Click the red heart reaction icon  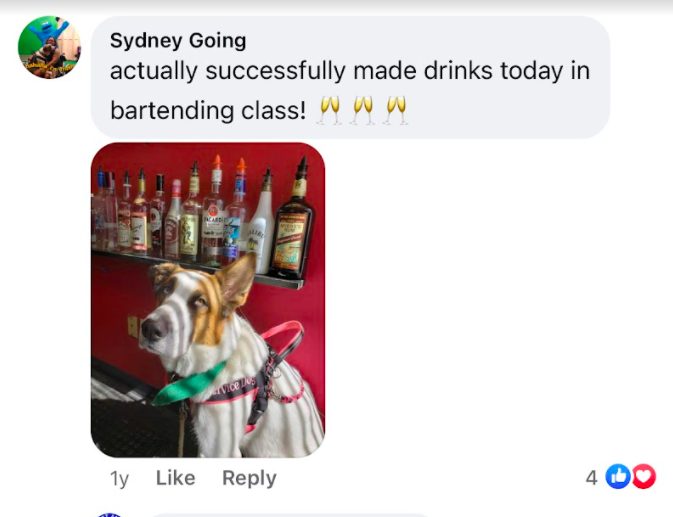coord(643,476)
